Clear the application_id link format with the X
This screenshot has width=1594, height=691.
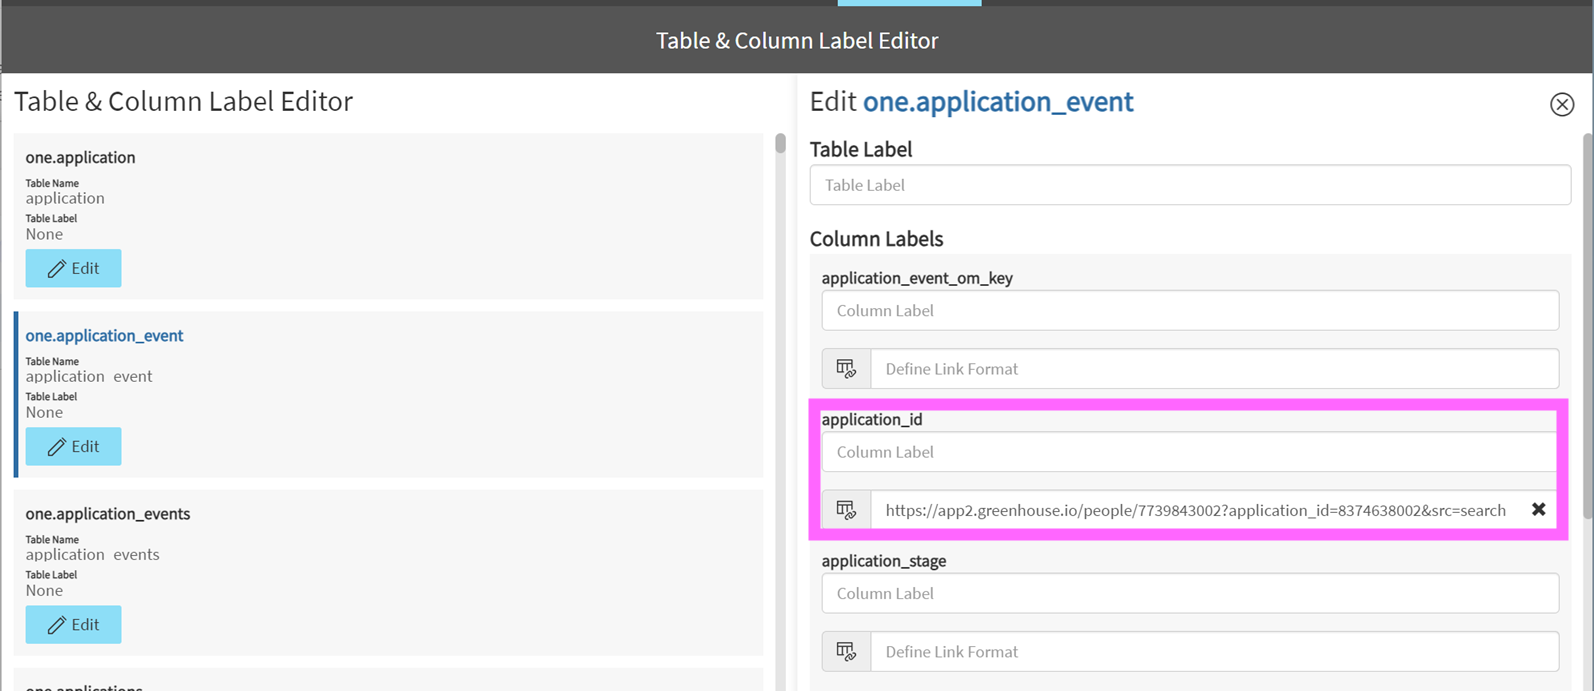(1538, 510)
